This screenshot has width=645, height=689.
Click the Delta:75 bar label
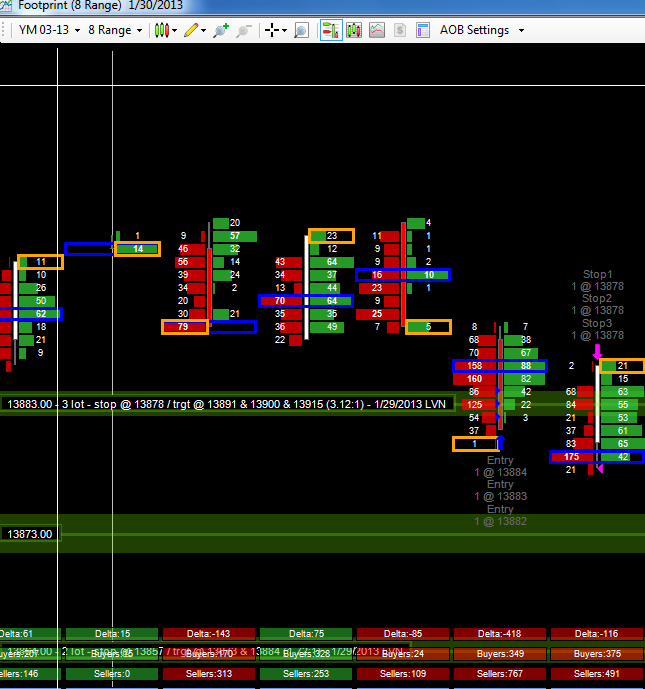coord(306,634)
